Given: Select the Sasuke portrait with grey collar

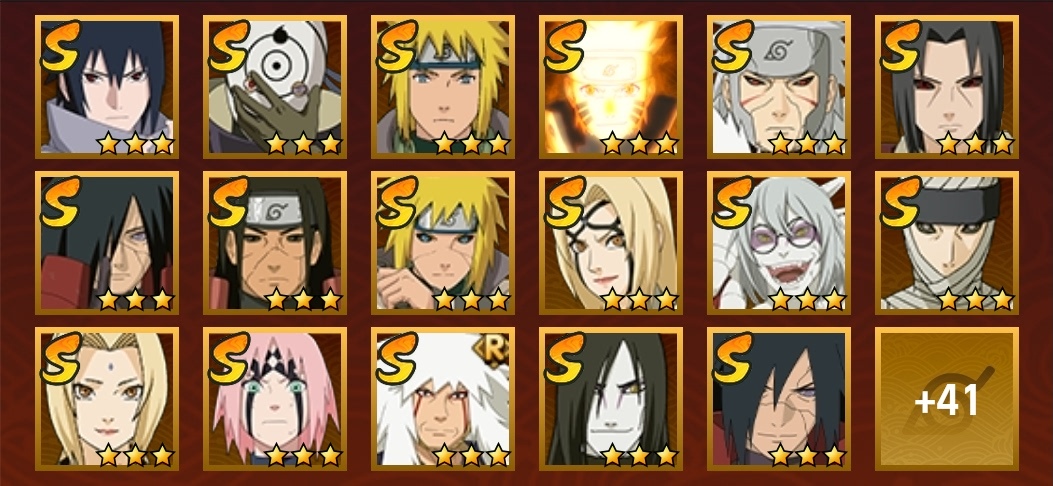Looking at the screenshot, I should pos(107,87).
